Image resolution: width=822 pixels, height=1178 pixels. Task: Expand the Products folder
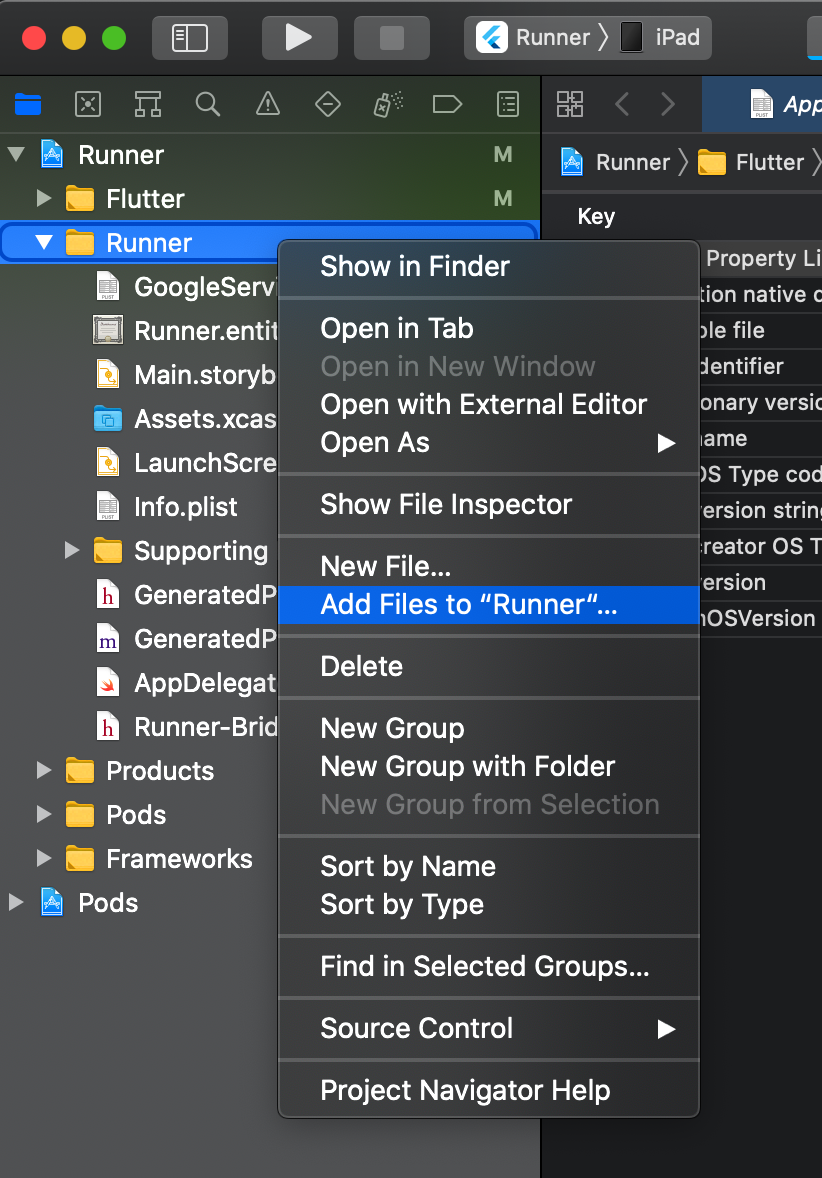44,771
